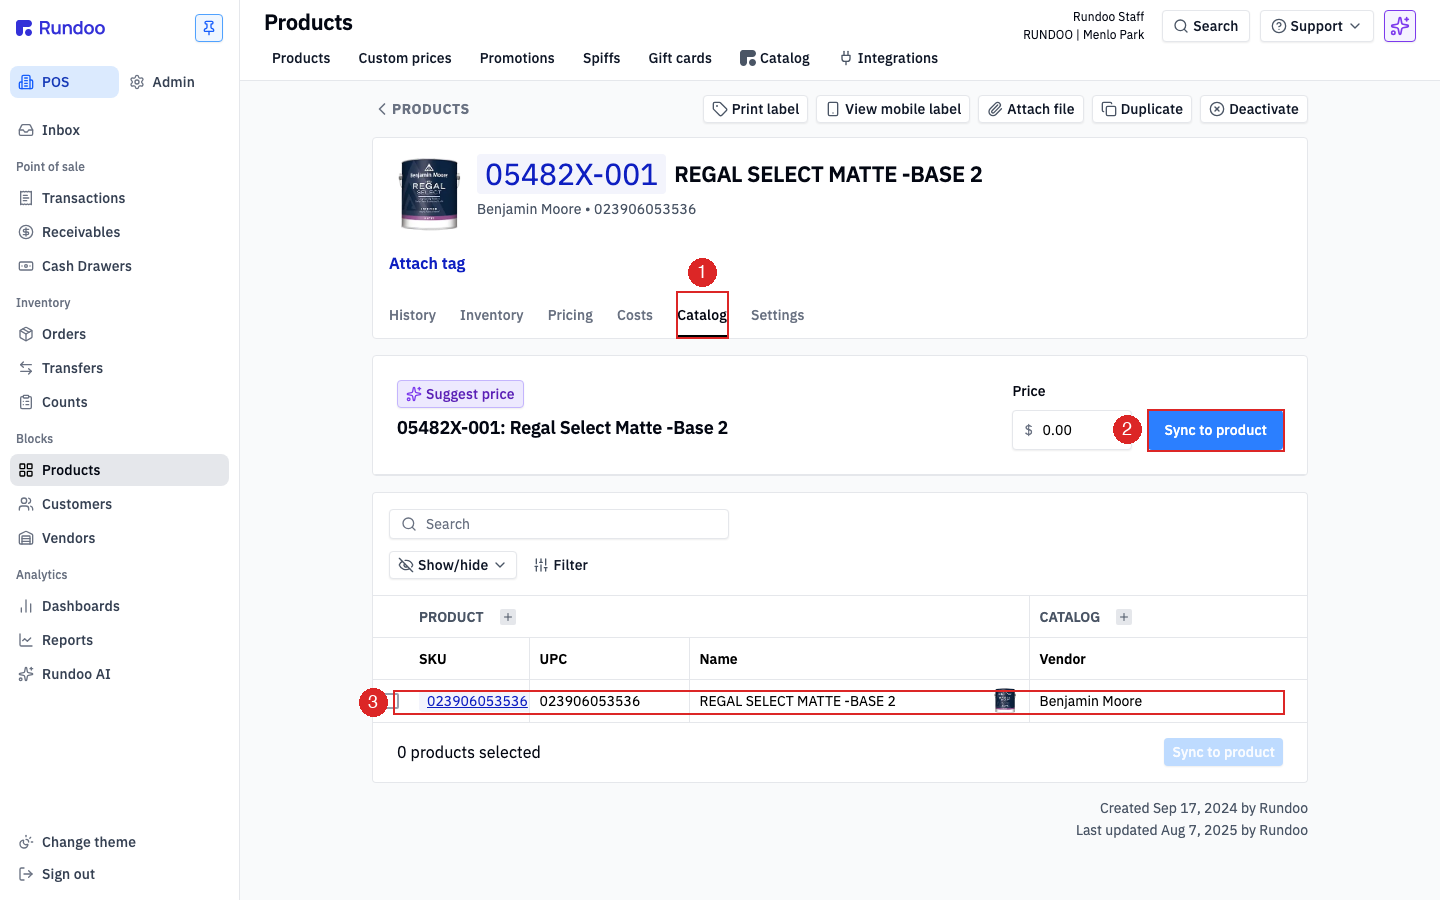The height and width of the screenshot is (900, 1440).
Task: Click the top Search button
Action: 1206,26
